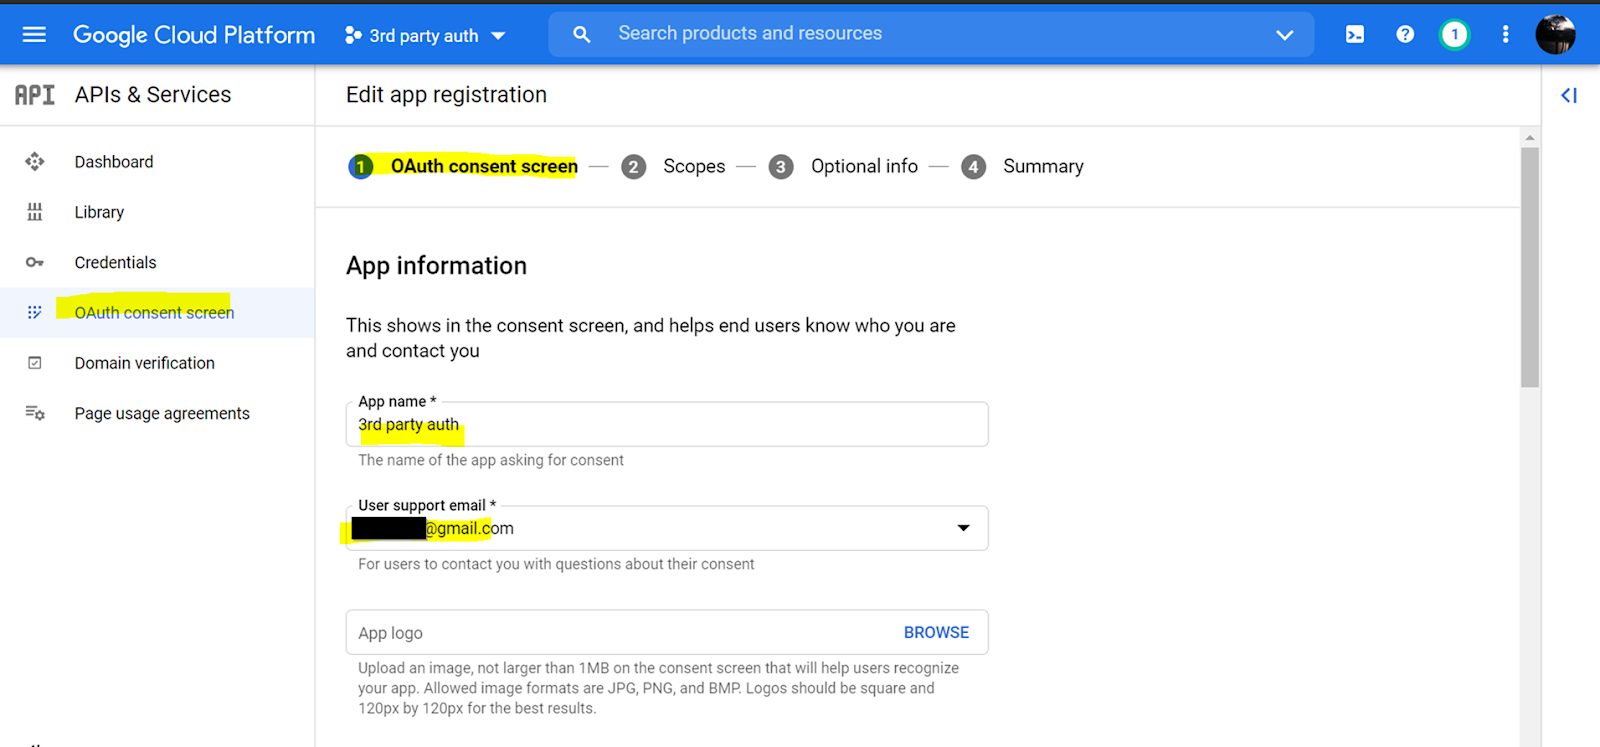Click the App logo file field
The image size is (1600, 747).
pos(667,632)
